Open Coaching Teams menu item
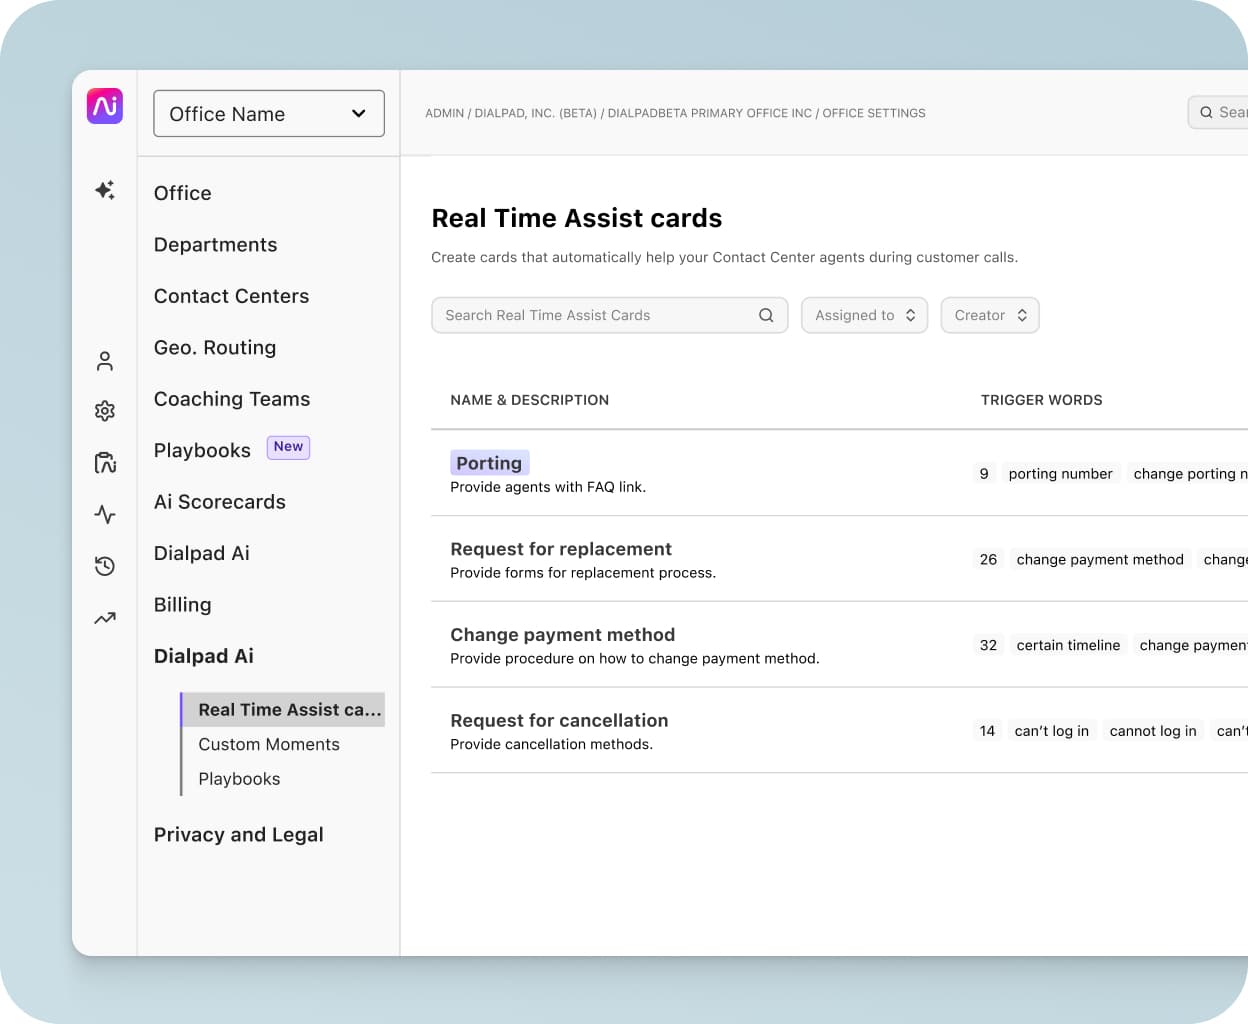The width and height of the screenshot is (1248, 1024). tap(232, 399)
